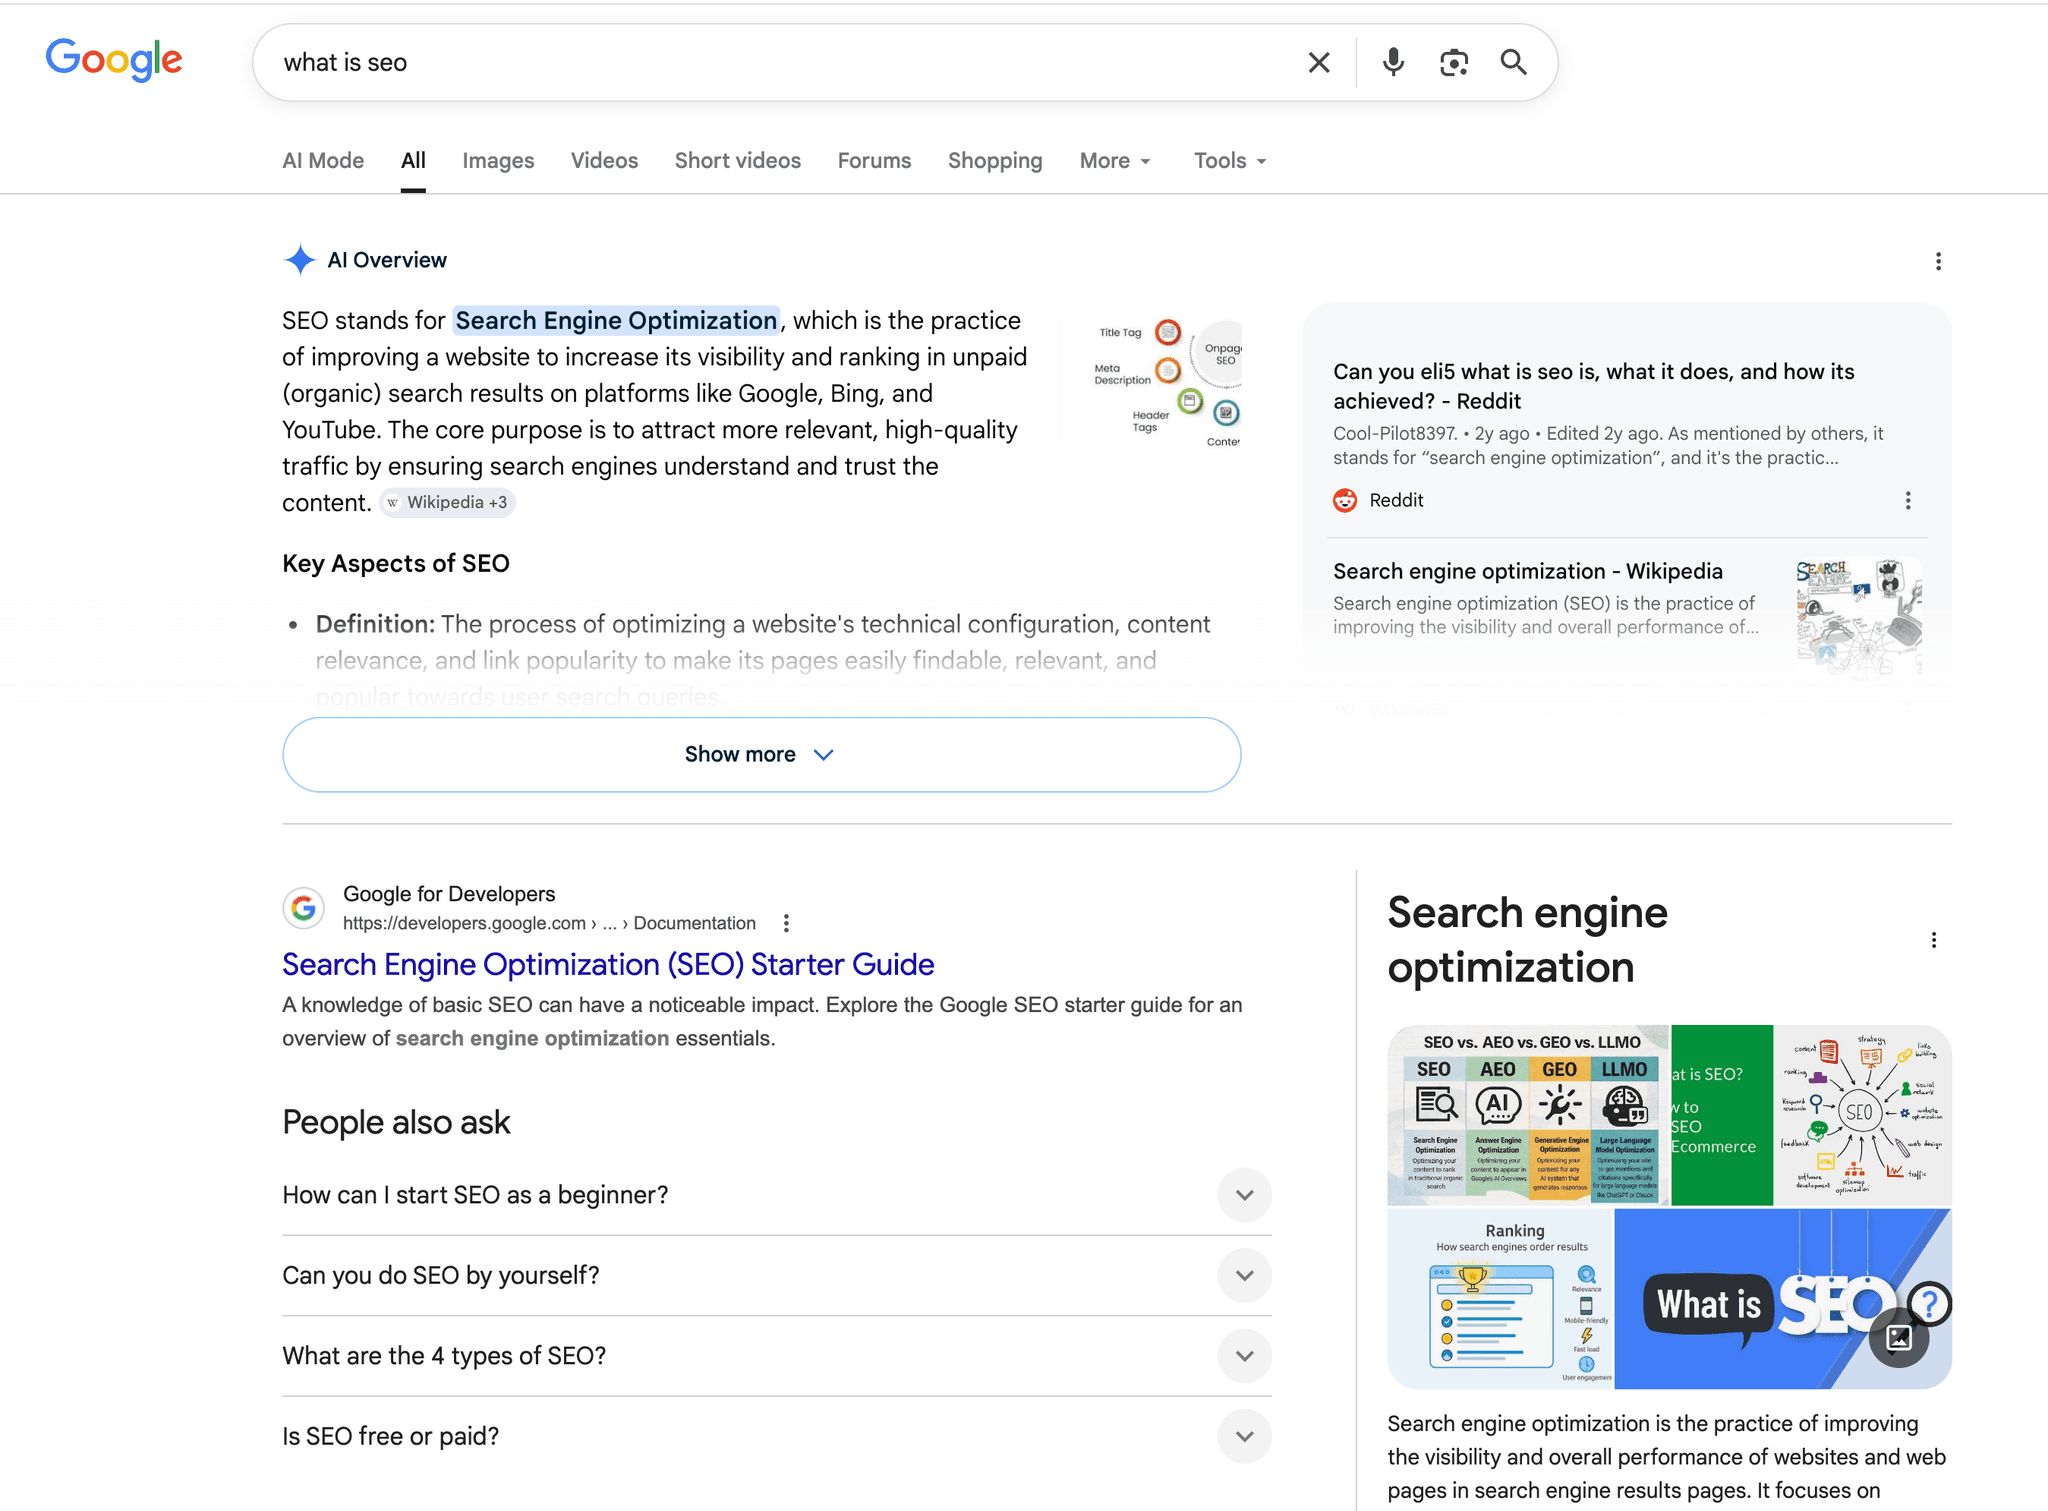The image size is (2048, 1511).
Task: Click the Wikipedia +3 source chip
Action: [x=447, y=502]
